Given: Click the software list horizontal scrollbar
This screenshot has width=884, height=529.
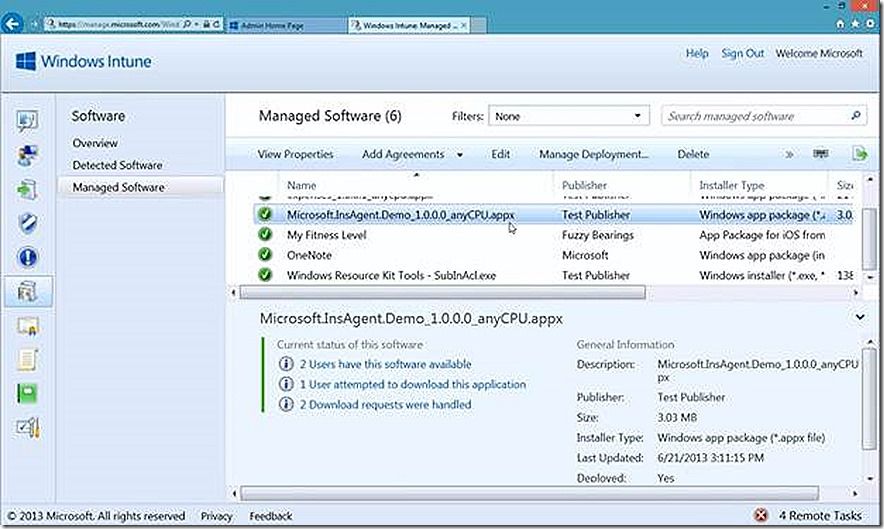Looking at the screenshot, I should tap(443, 293).
